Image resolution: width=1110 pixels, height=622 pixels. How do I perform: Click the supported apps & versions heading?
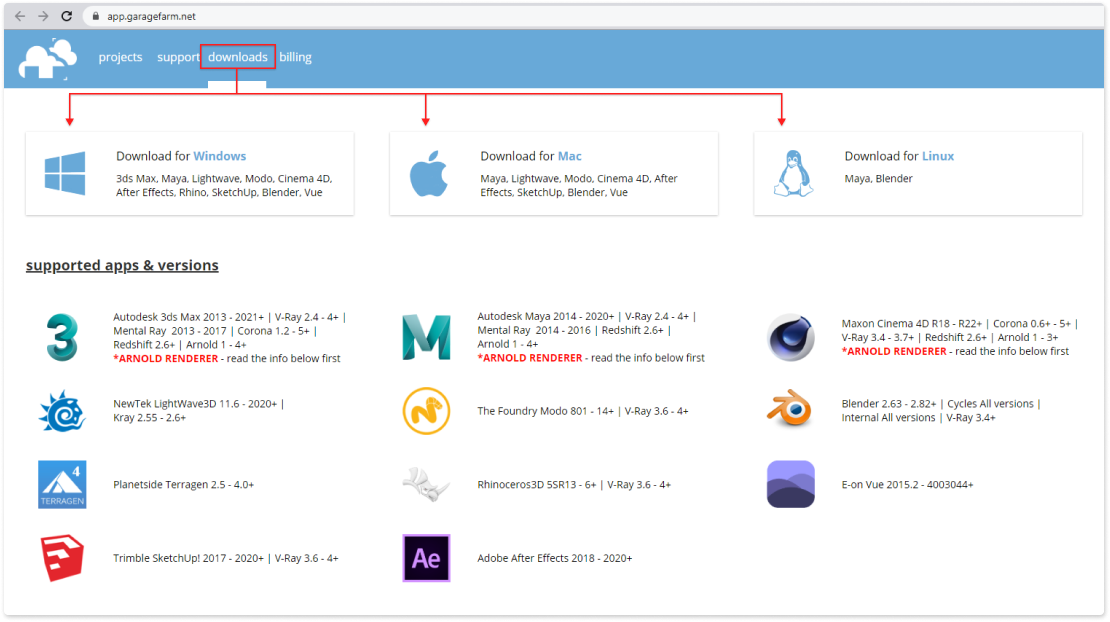click(x=122, y=265)
